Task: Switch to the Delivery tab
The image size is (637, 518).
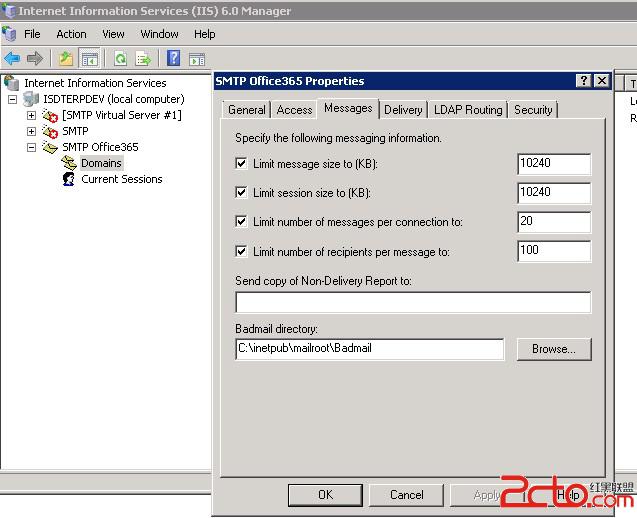Action: click(x=403, y=110)
